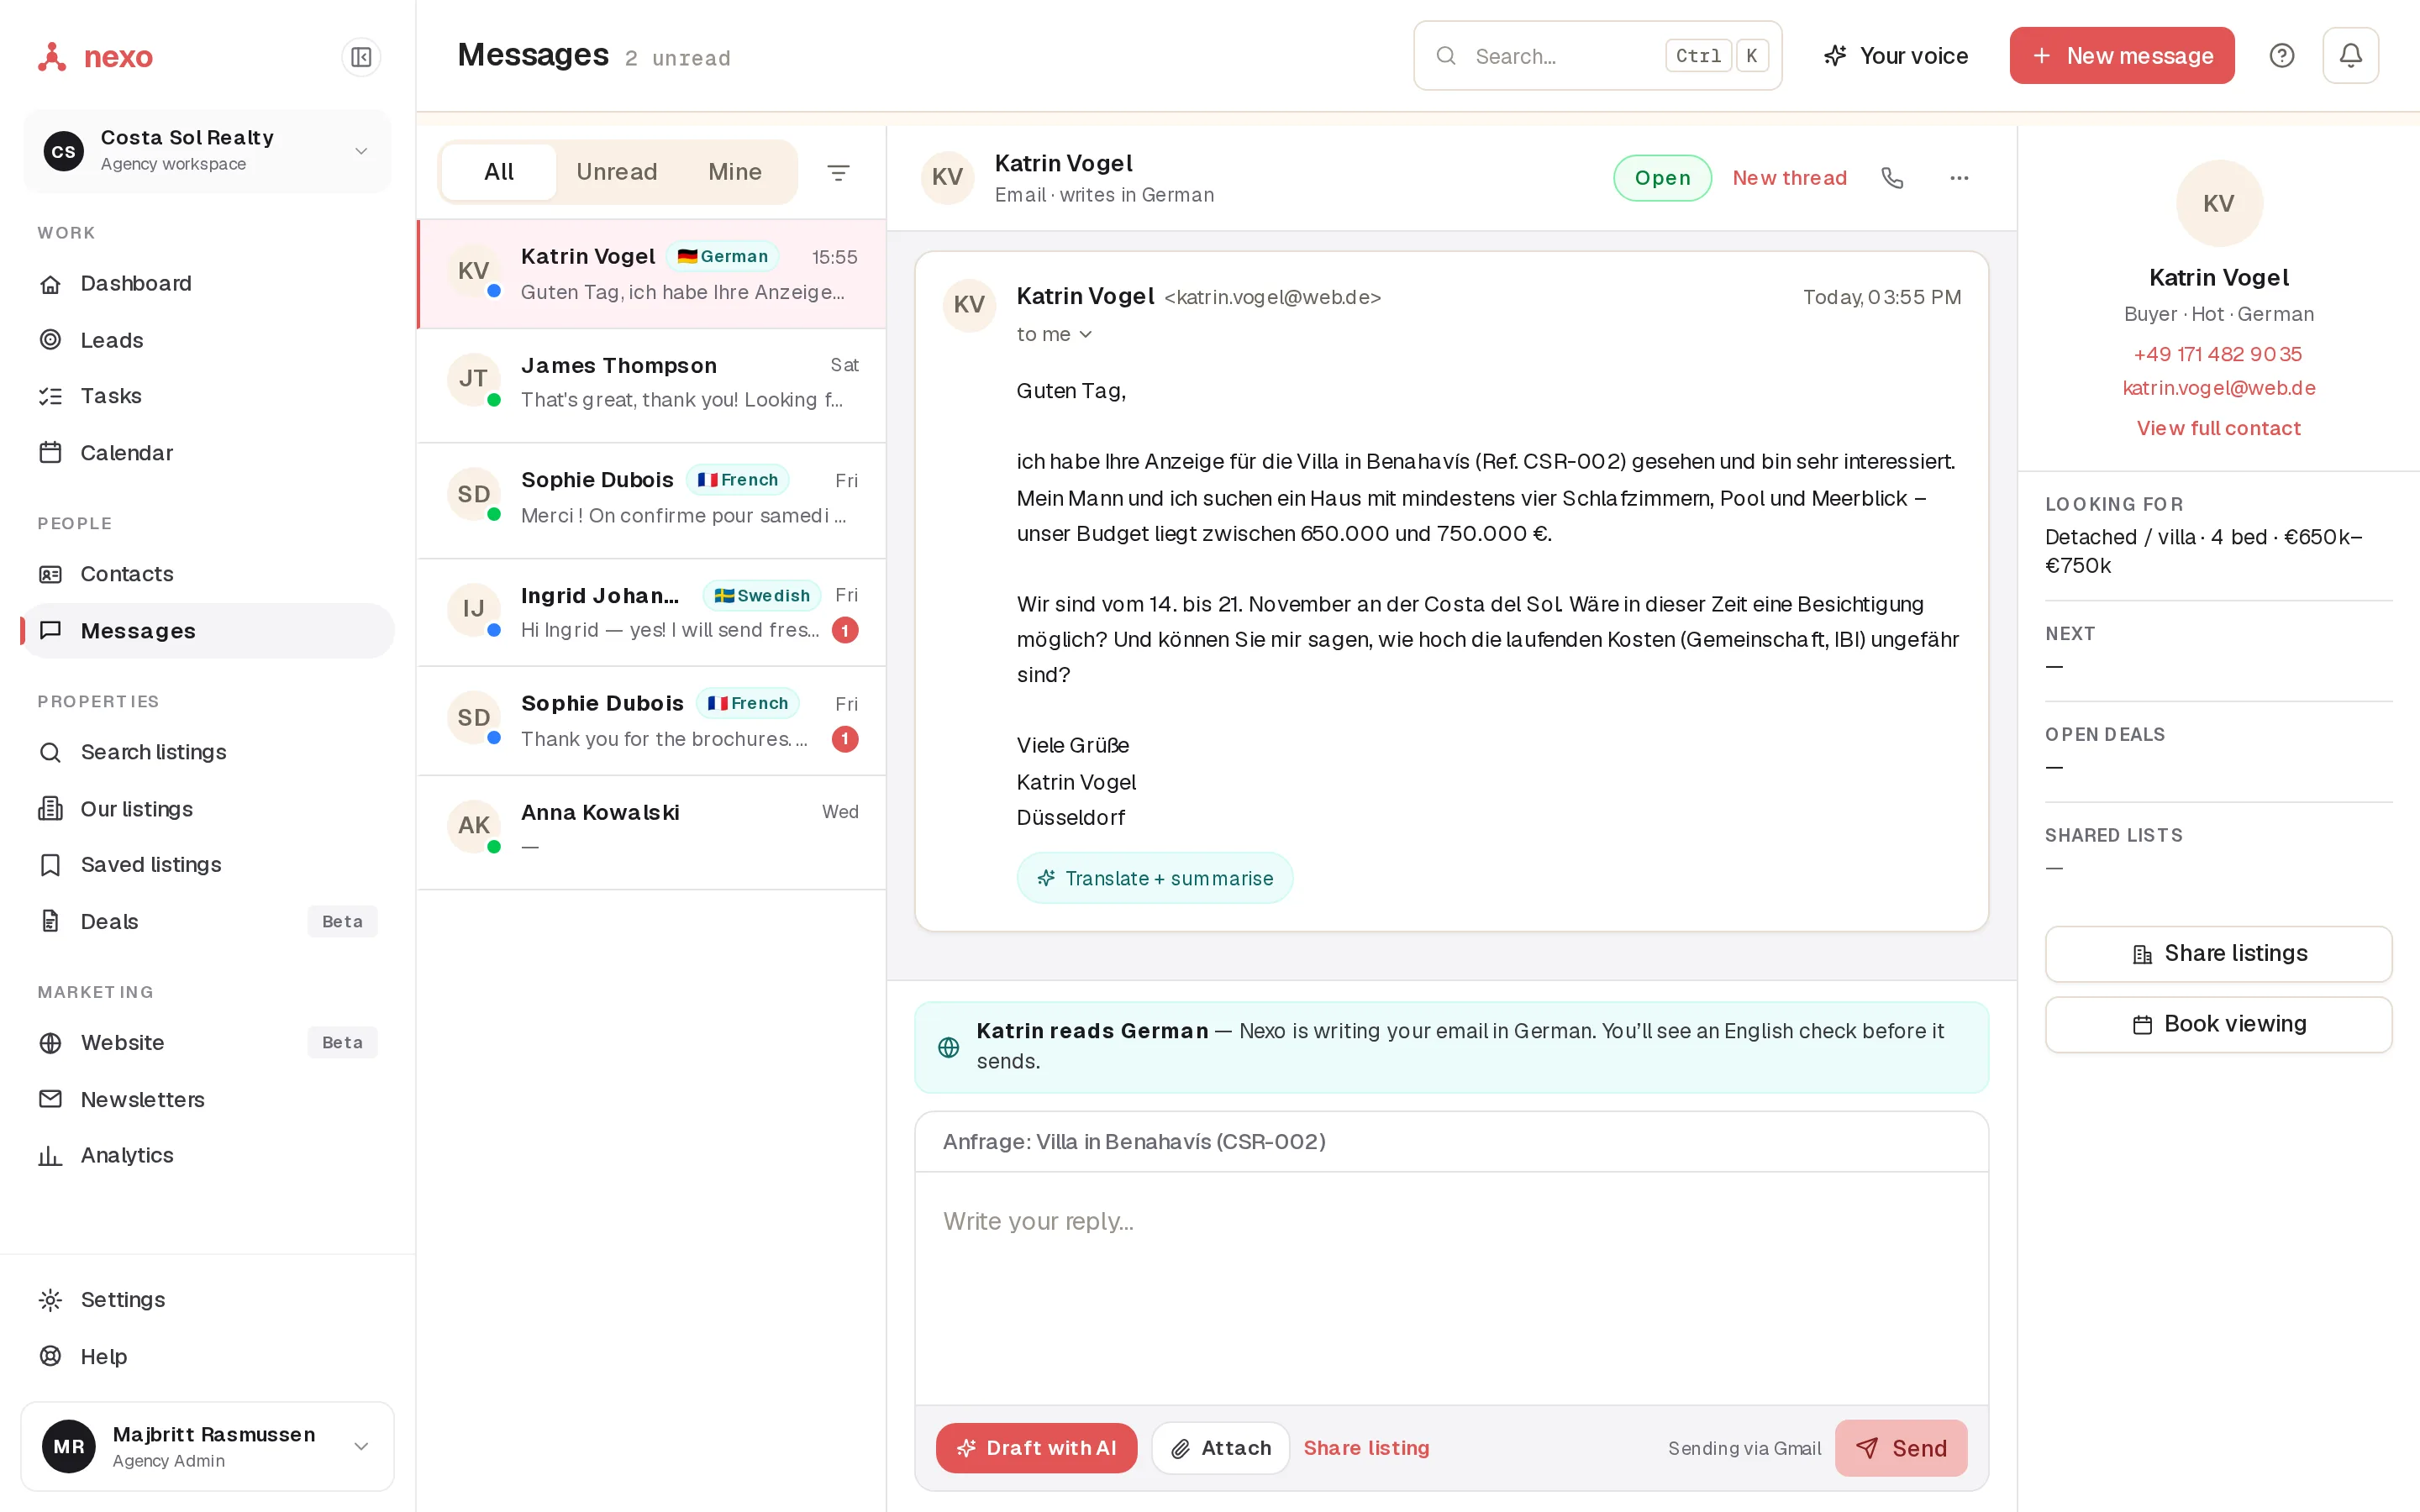Screen dimensions: 2420x1512
Task: Open Contacts in the sidebar
Action: pyautogui.click(x=207, y=574)
